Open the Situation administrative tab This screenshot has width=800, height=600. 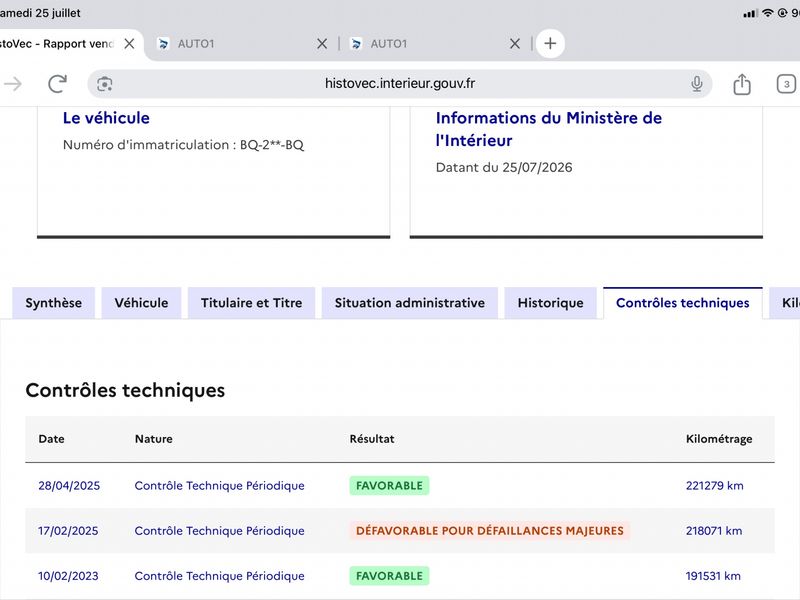tap(410, 303)
